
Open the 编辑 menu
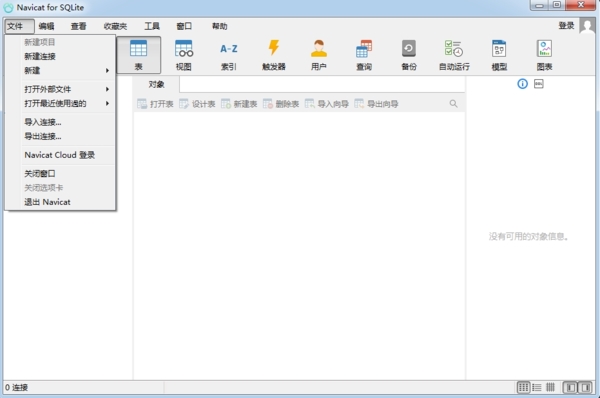46,26
